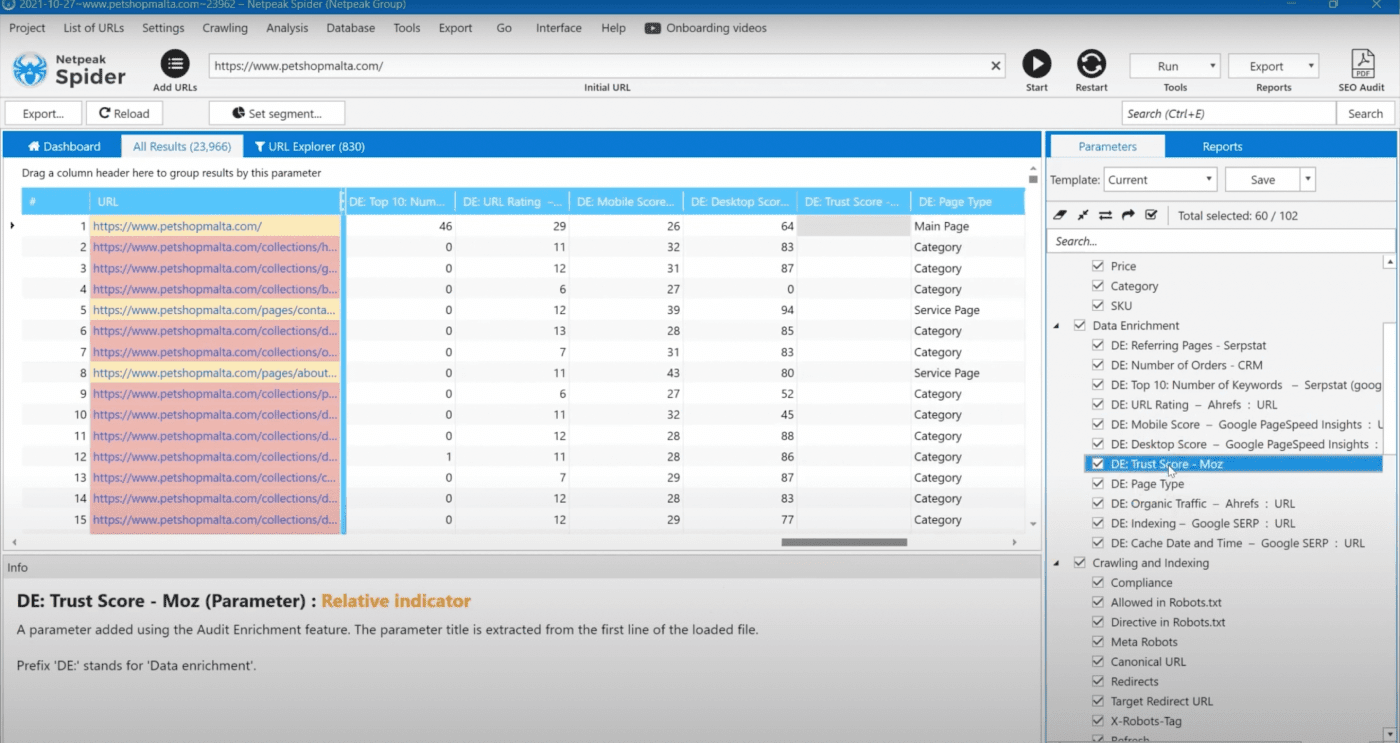Screen dimensions: 1400x743
Task: Open the Template dropdown showing Current
Action: 1160,180
